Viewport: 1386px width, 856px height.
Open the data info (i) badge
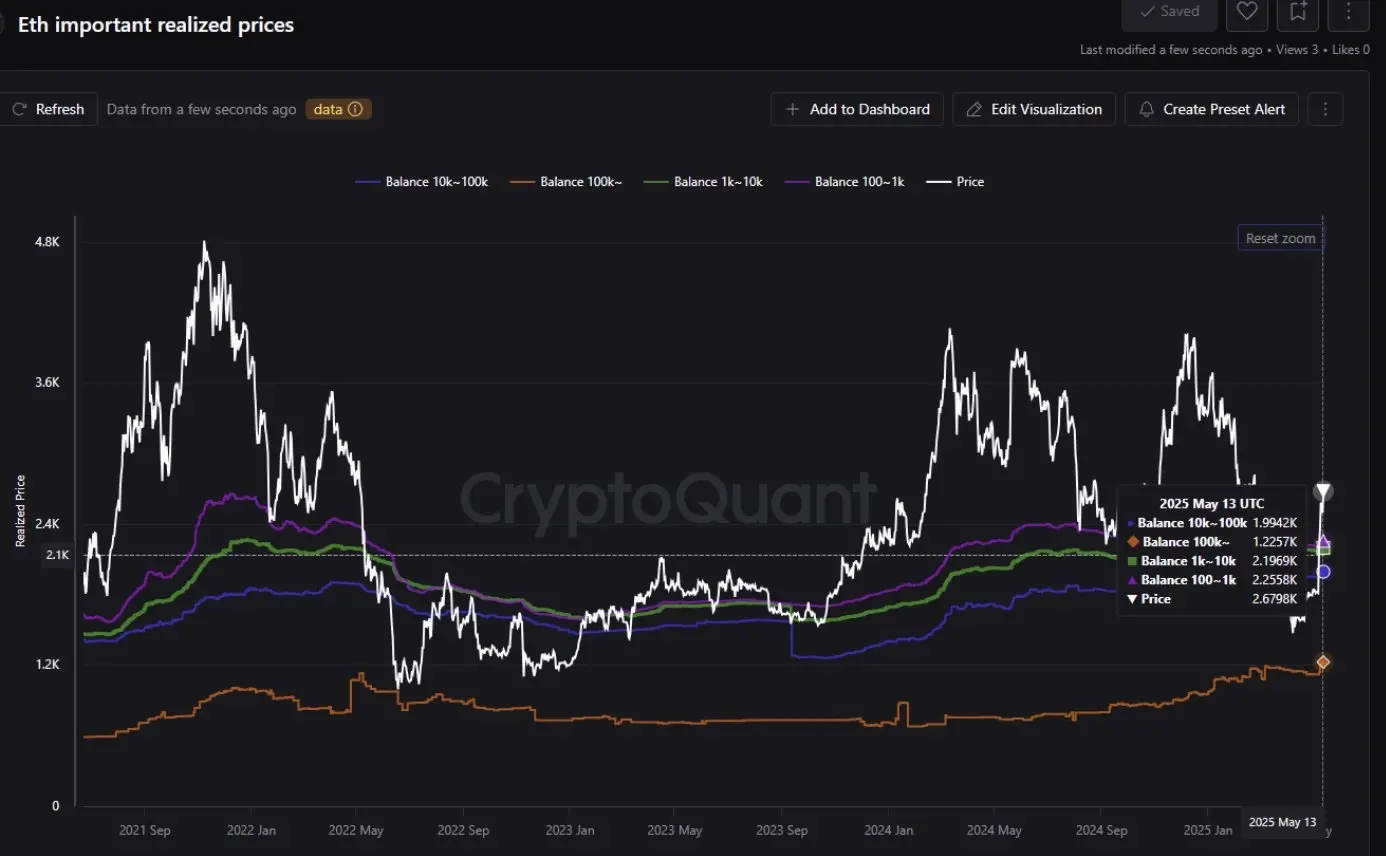pos(355,109)
